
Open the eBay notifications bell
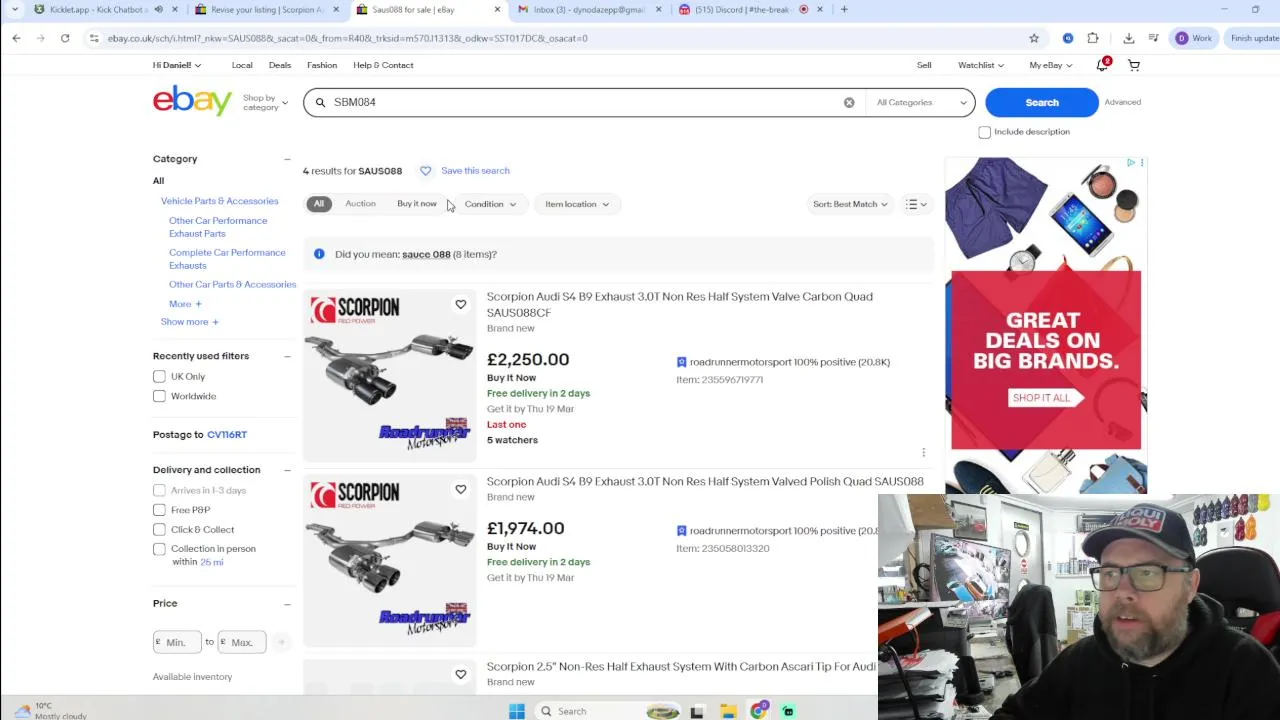[1102, 65]
